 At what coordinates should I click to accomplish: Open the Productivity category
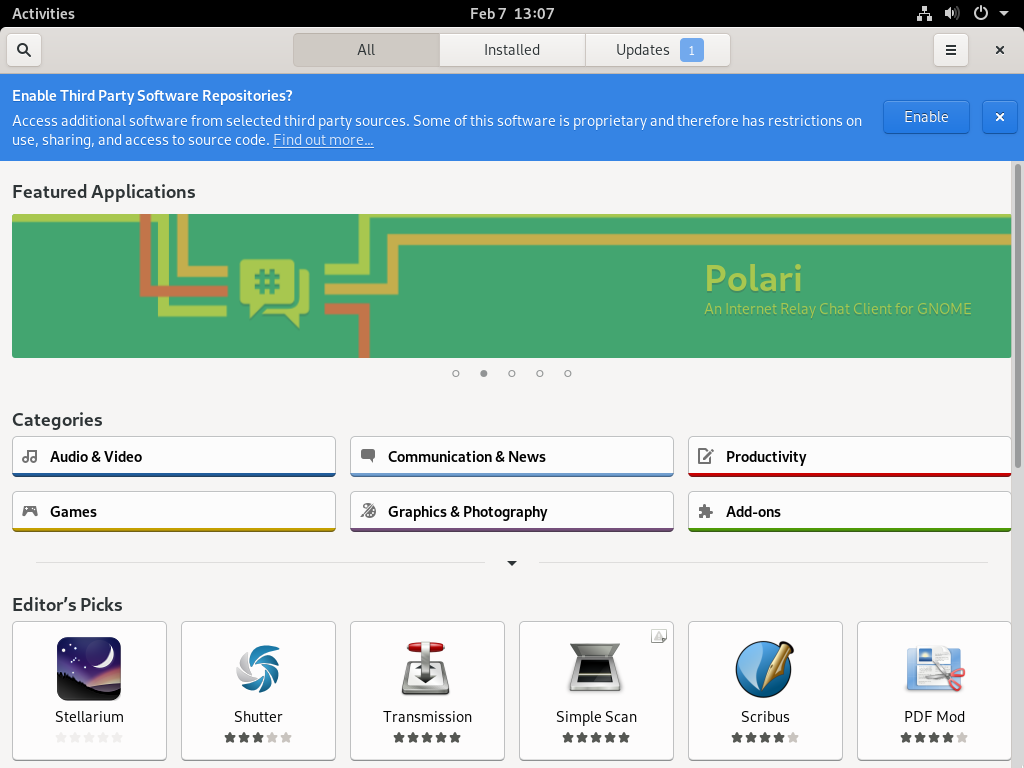850,456
